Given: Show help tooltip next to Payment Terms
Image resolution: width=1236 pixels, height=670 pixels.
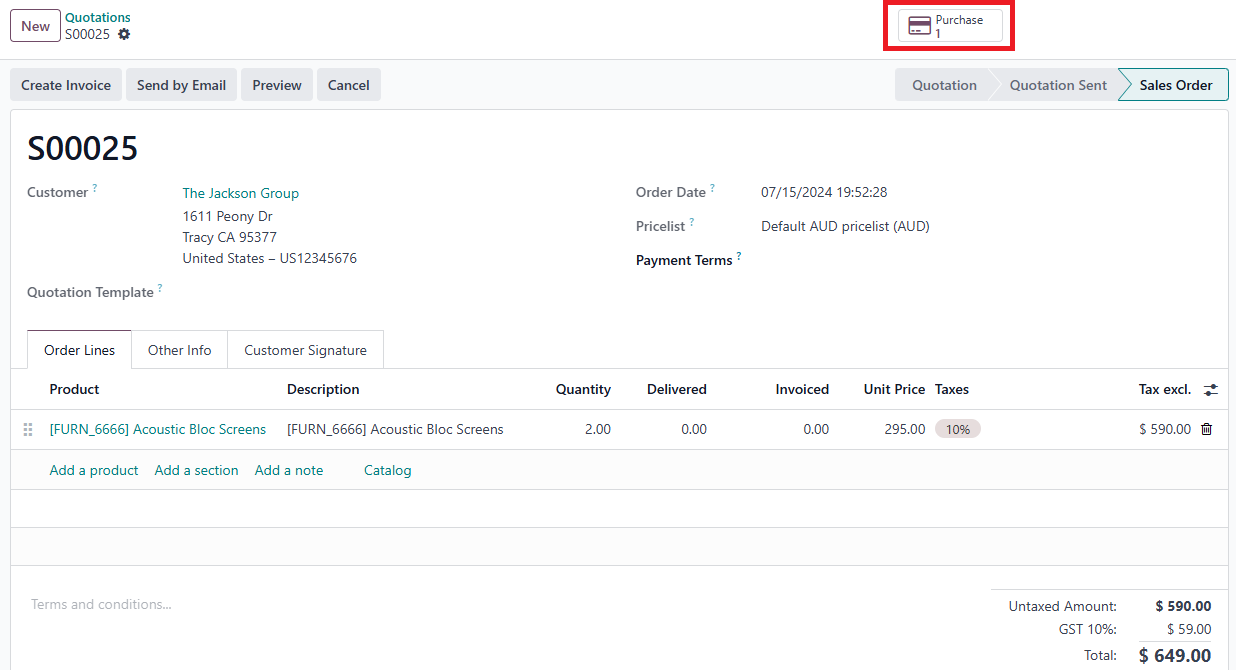Looking at the screenshot, I should tap(739, 256).
